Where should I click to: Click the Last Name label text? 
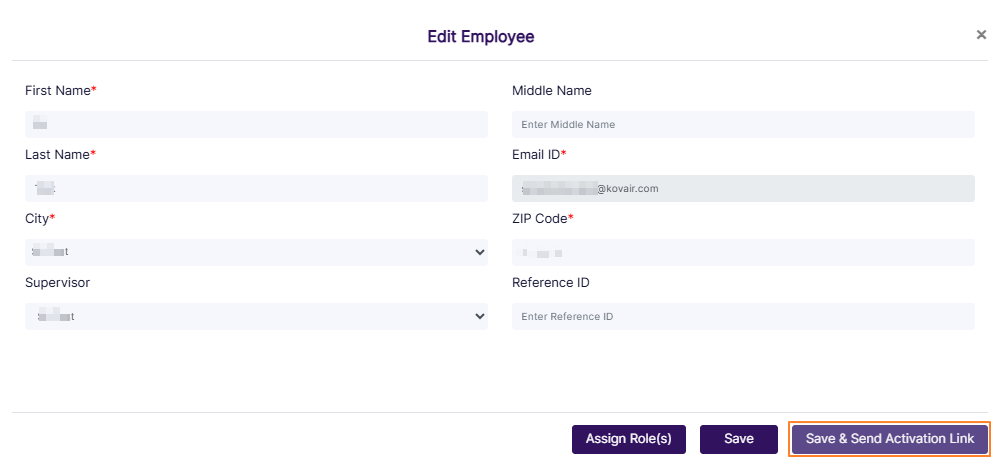[57, 155]
